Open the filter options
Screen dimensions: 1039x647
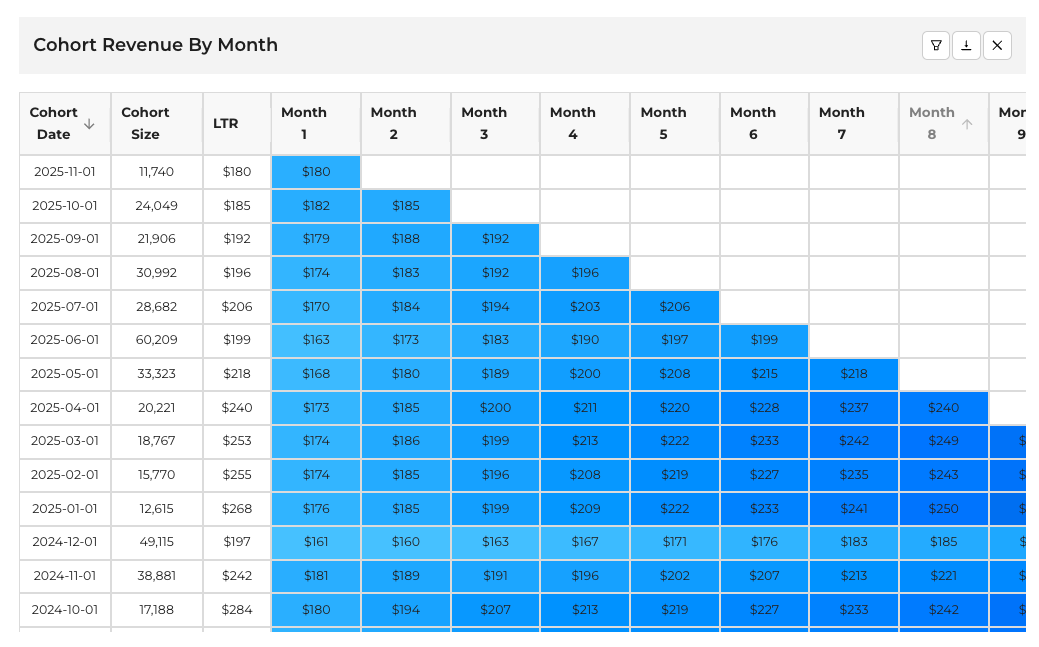coord(936,45)
